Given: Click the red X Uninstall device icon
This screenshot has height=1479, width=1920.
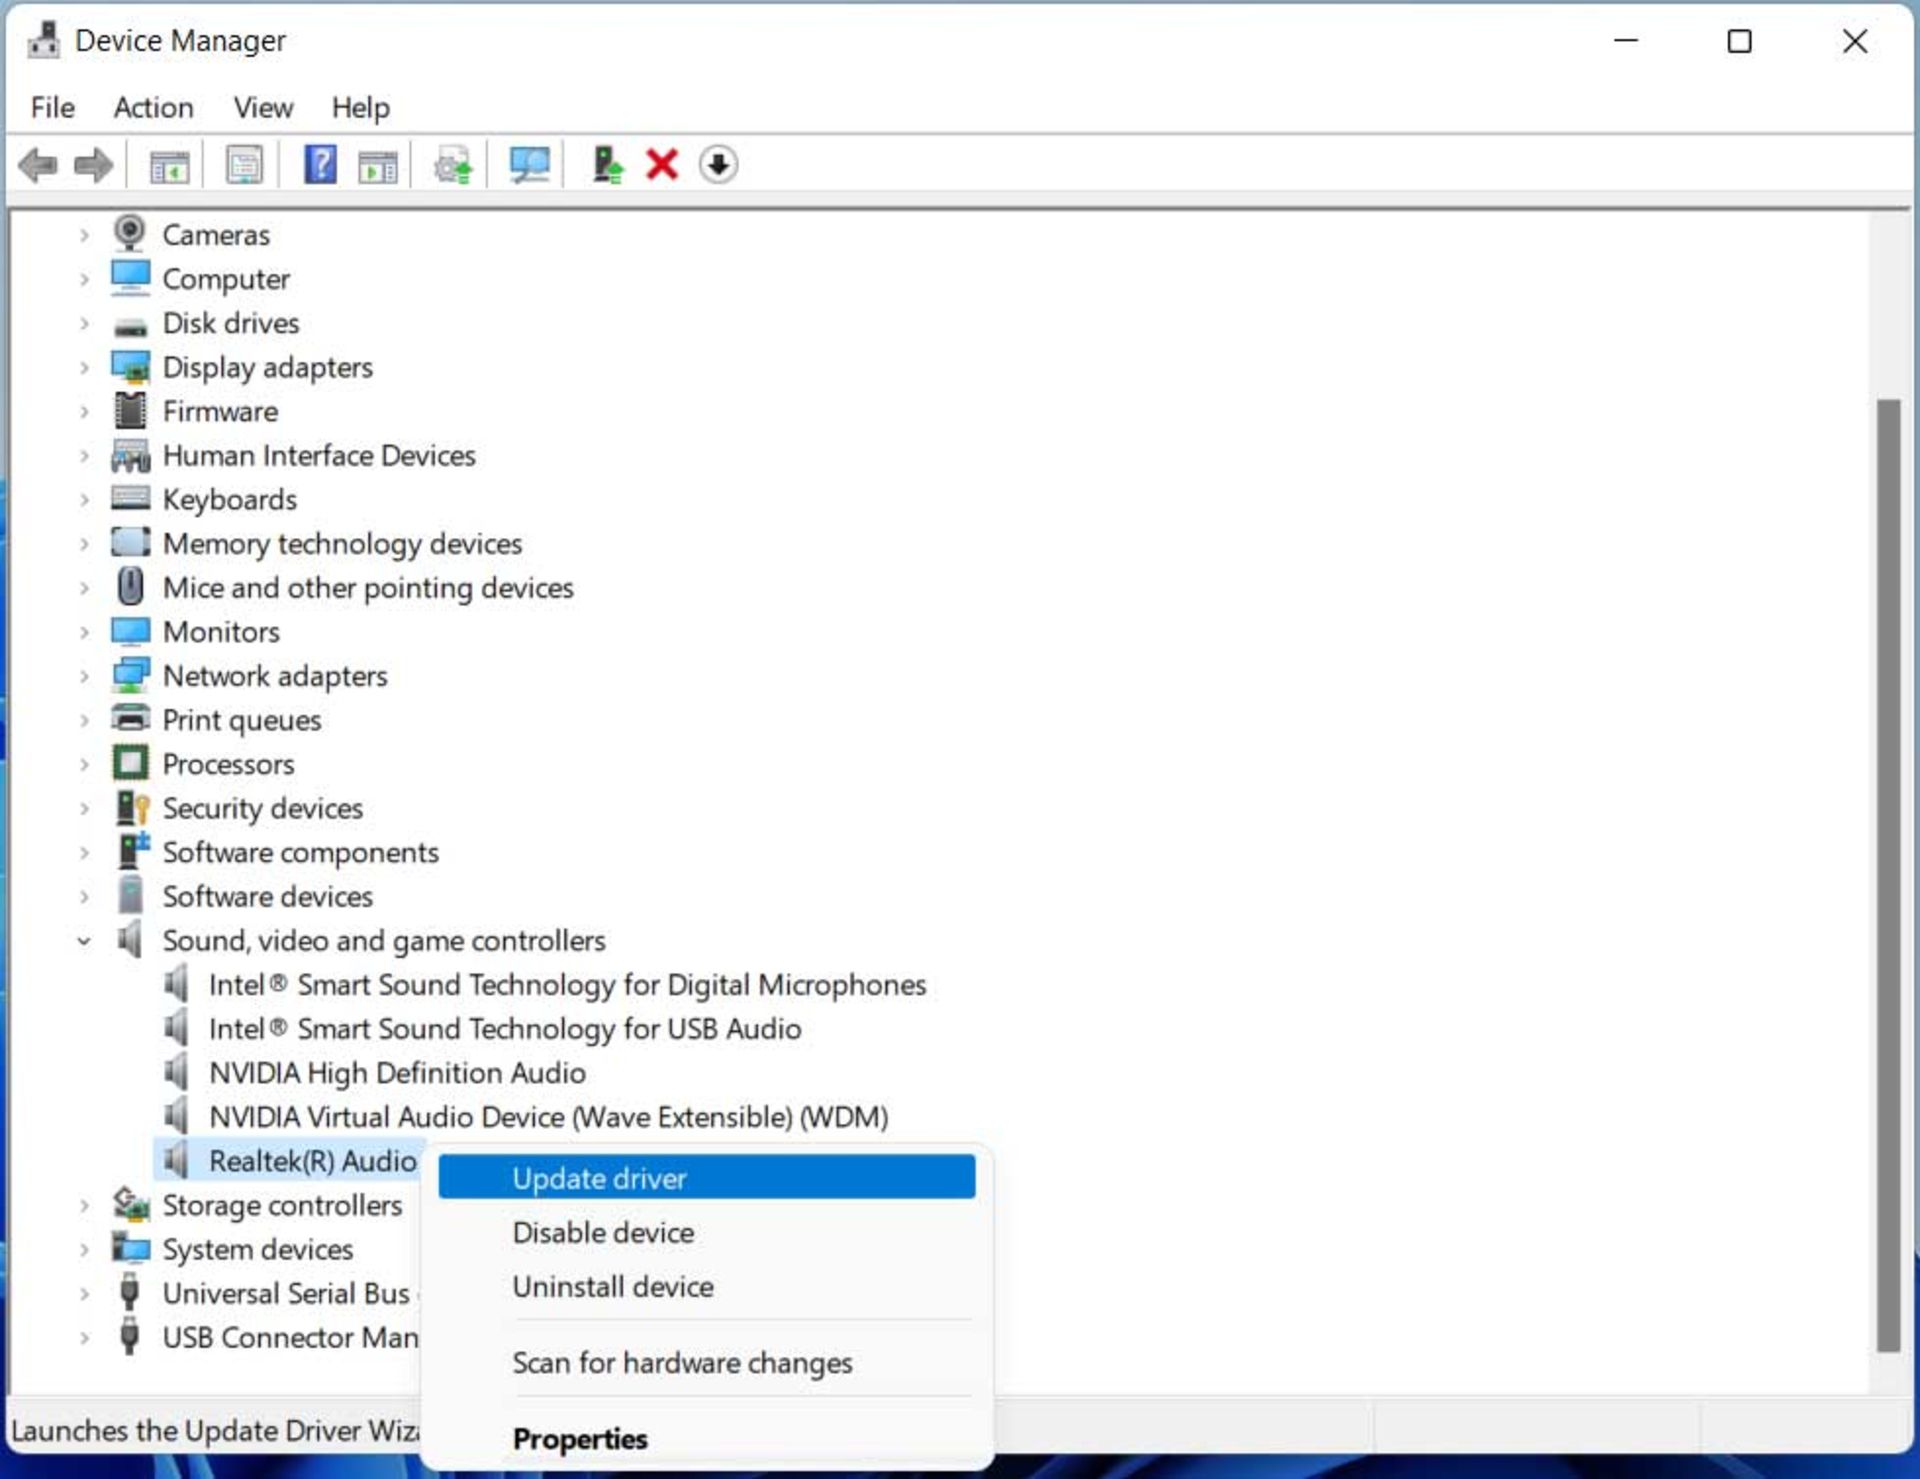Looking at the screenshot, I should click(662, 164).
